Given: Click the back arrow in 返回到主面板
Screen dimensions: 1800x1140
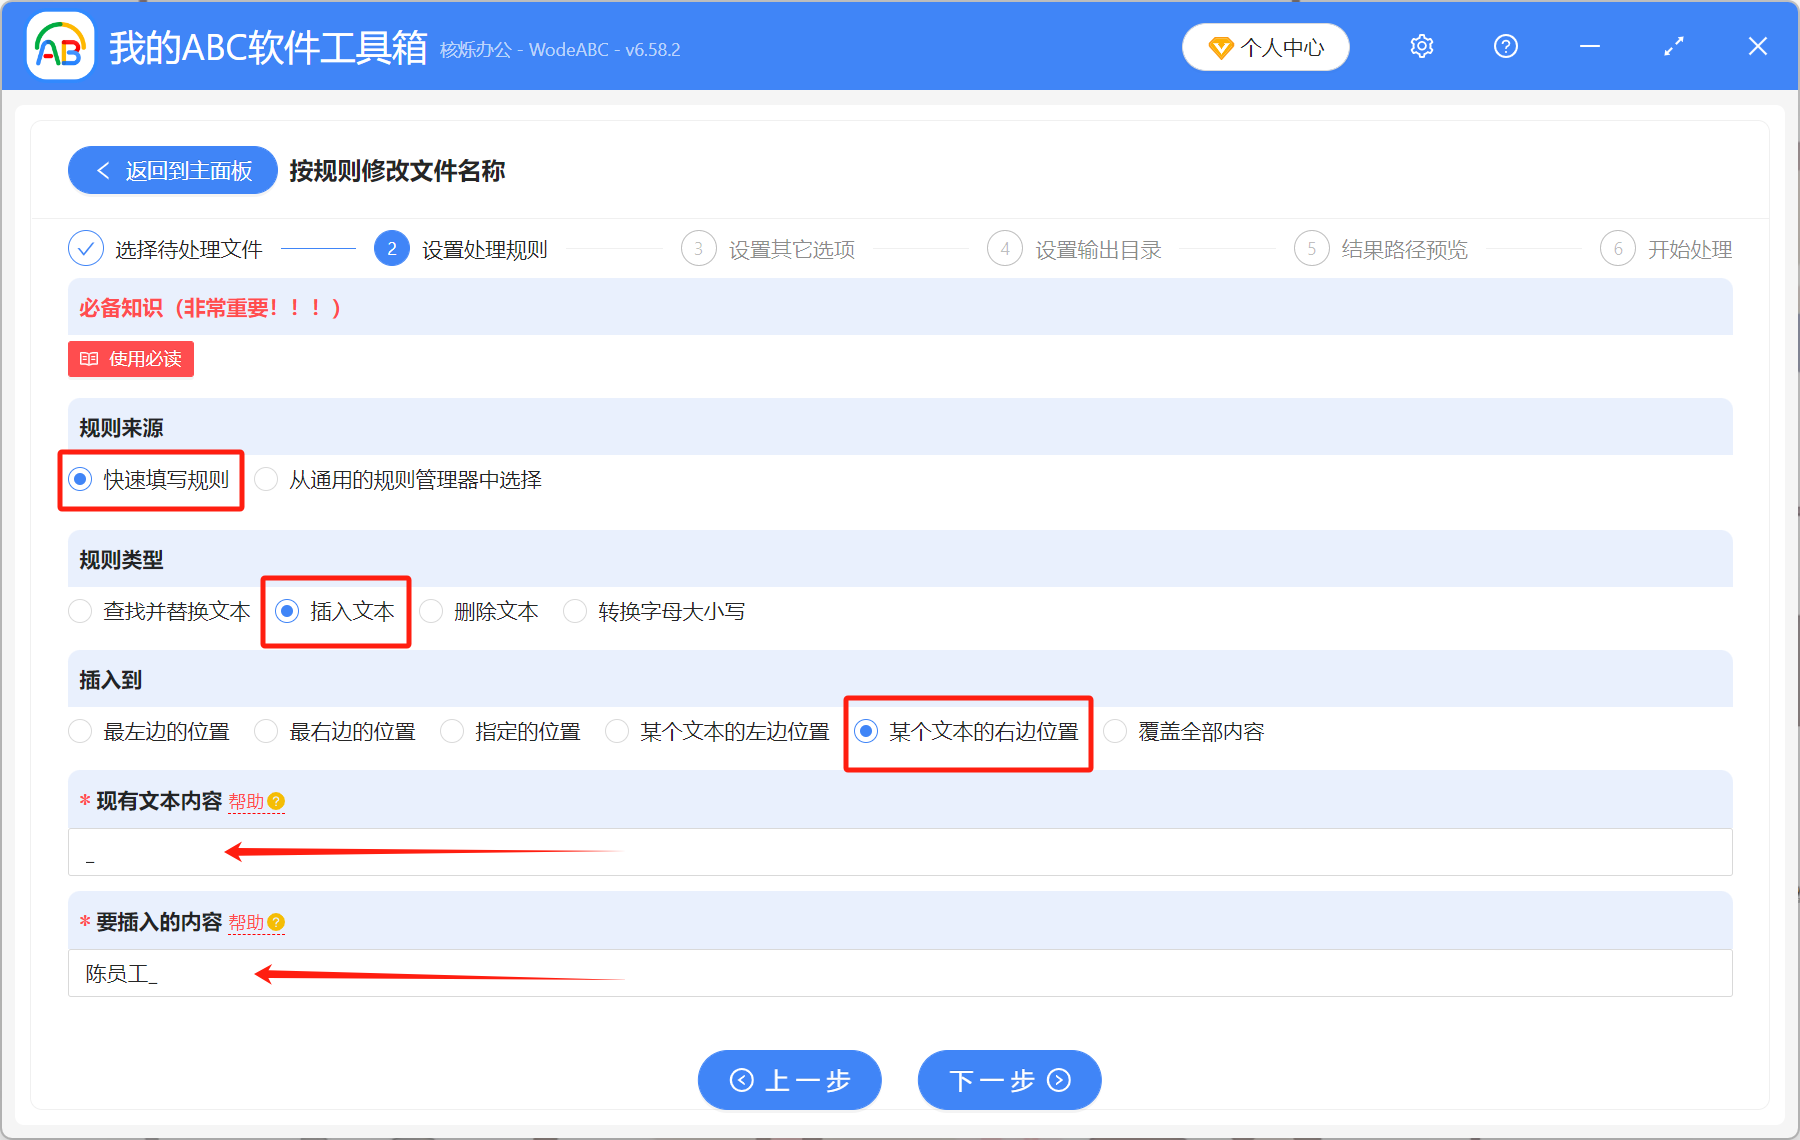Looking at the screenshot, I should 103,170.
